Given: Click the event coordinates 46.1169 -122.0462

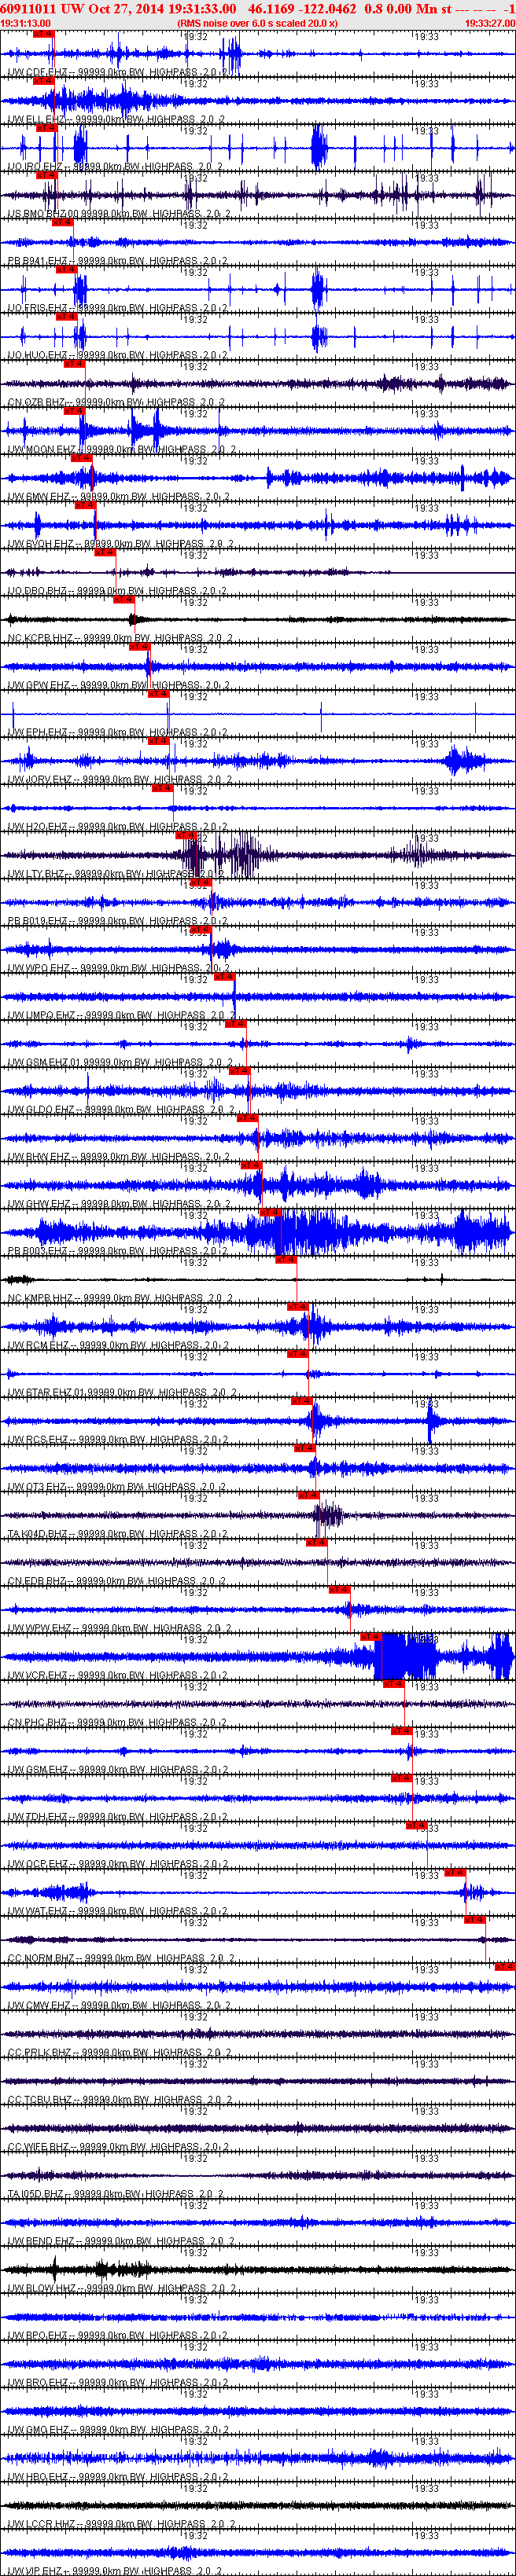Looking at the screenshot, I should pyautogui.click(x=302, y=8).
